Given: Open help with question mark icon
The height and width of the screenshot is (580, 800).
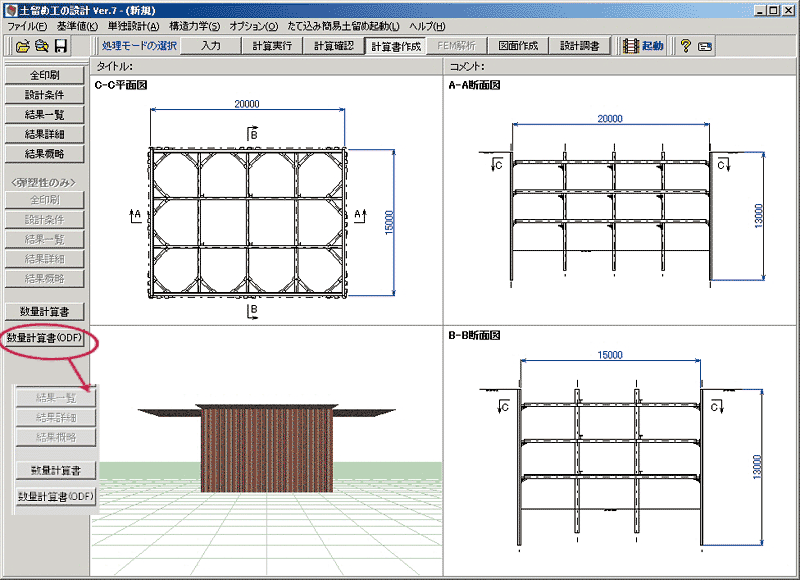Looking at the screenshot, I should [685, 46].
